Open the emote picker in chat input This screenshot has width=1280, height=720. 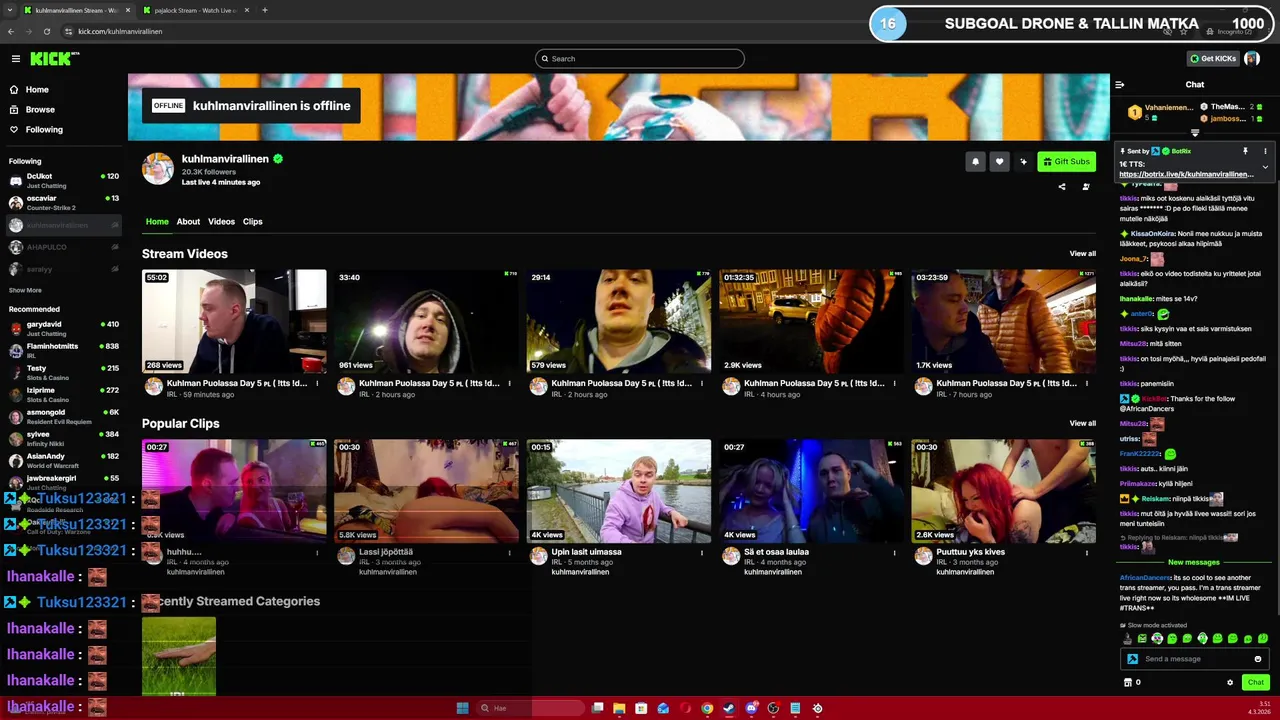(x=1258, y=659)
